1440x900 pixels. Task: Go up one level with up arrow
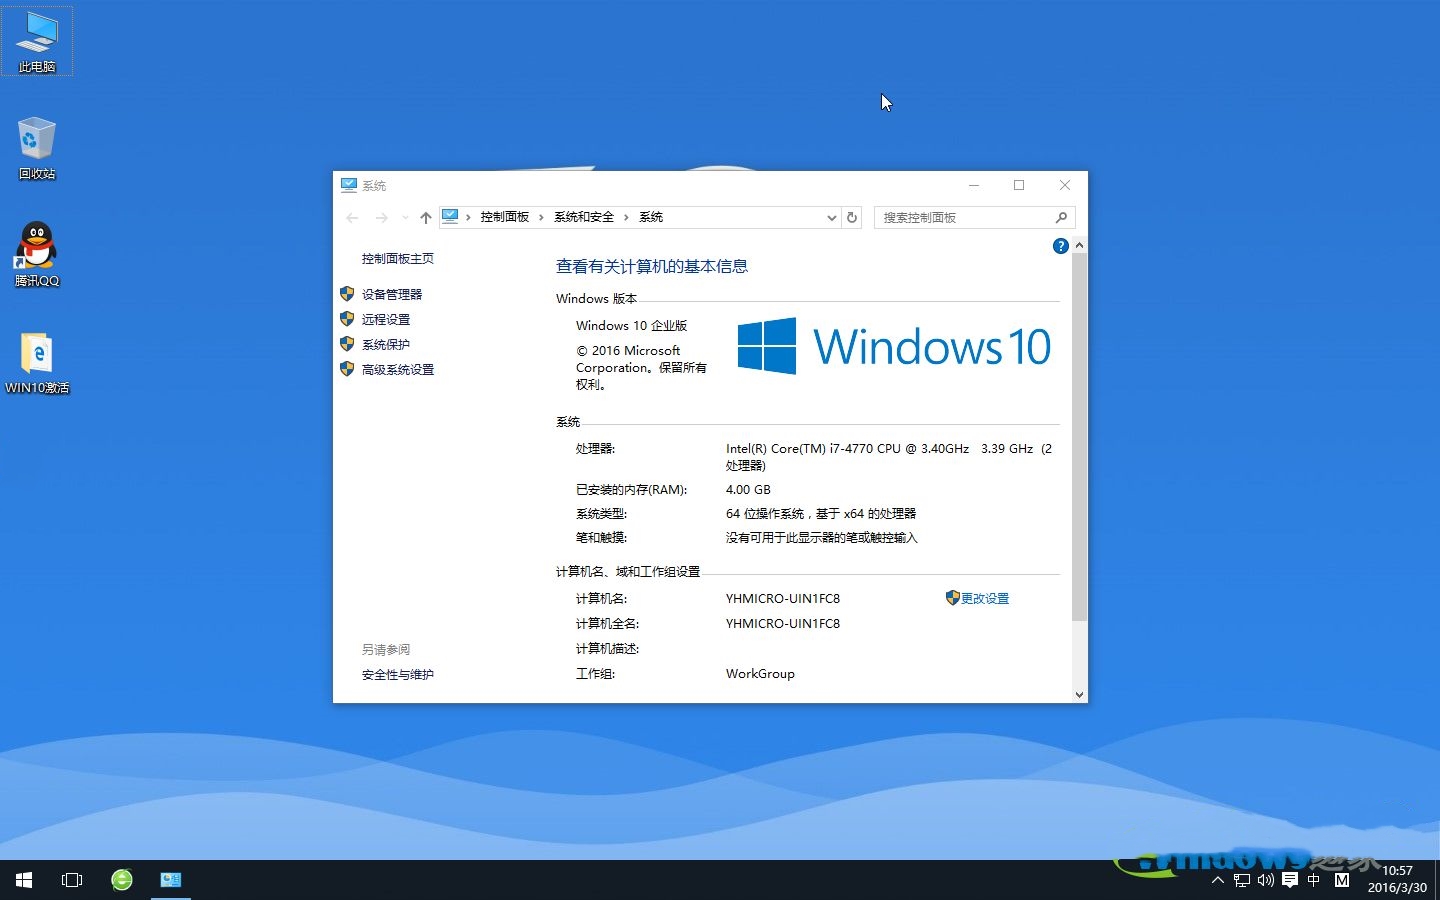426,217
